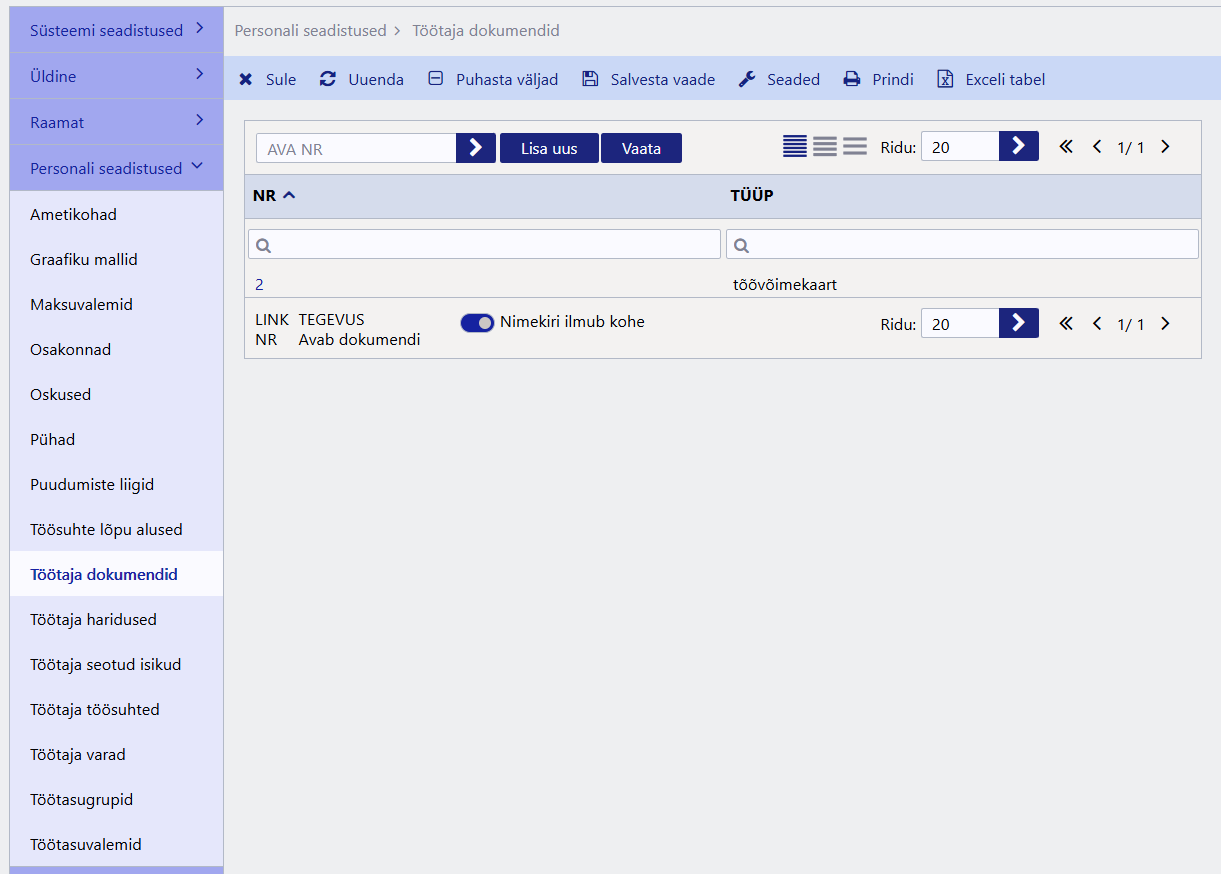Screen dimensions: 1221x874
Task: Click the Vaata button
Action: [641, 148]
